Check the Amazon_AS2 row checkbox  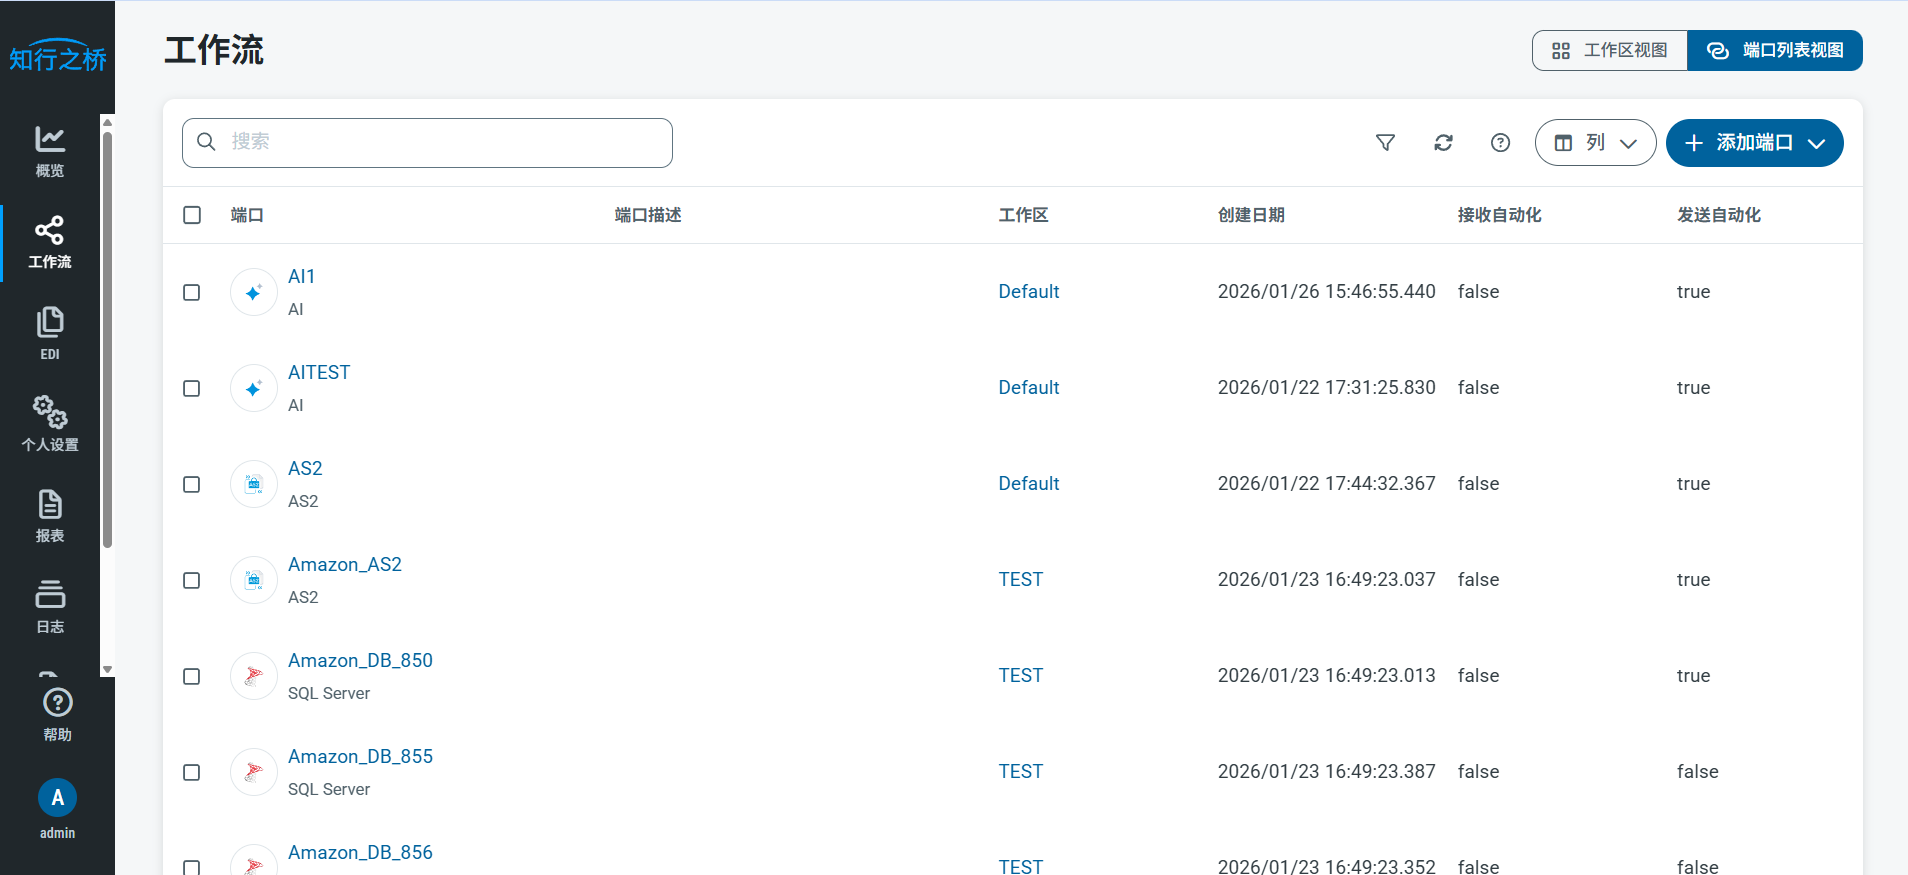pos(192,580)
